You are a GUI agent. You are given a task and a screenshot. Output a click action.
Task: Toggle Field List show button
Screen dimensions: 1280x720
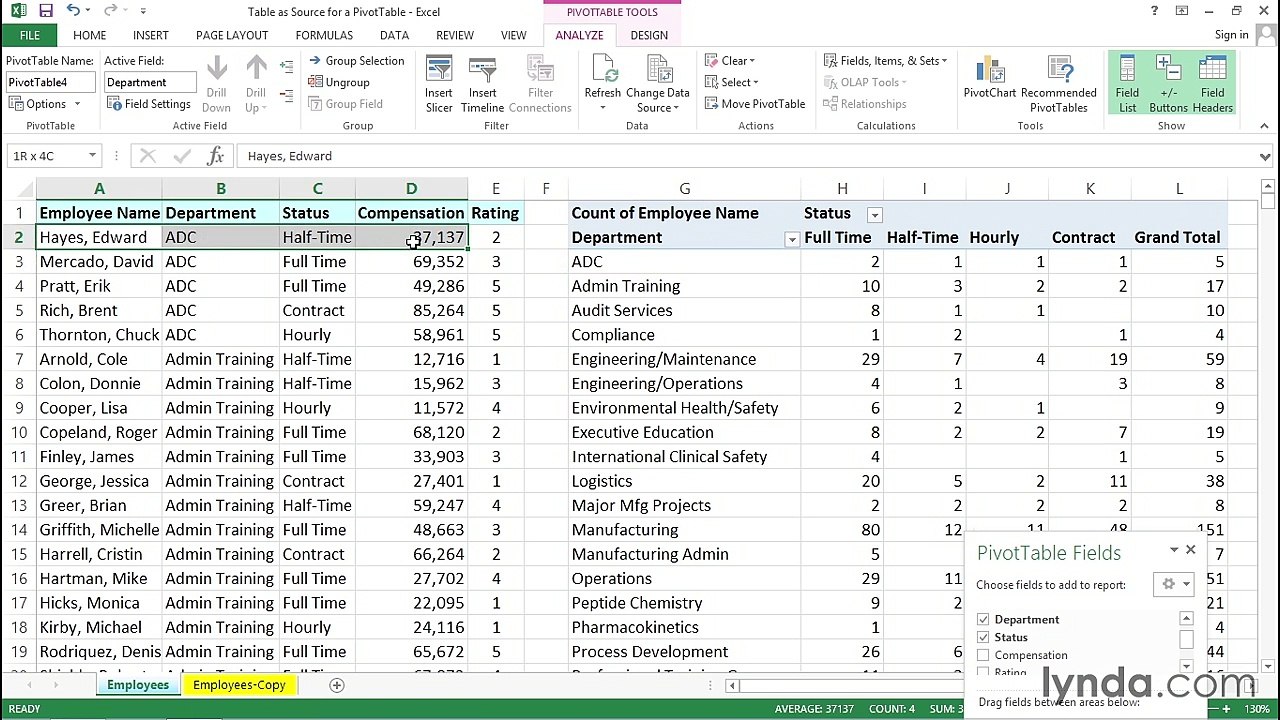click(1127, 85)
